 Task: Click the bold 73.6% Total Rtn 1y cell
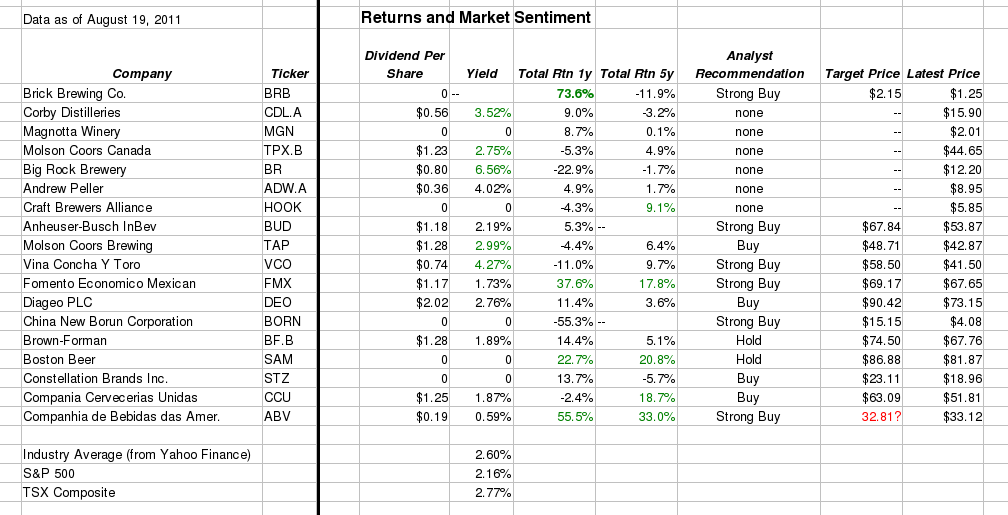coord(575,93)
